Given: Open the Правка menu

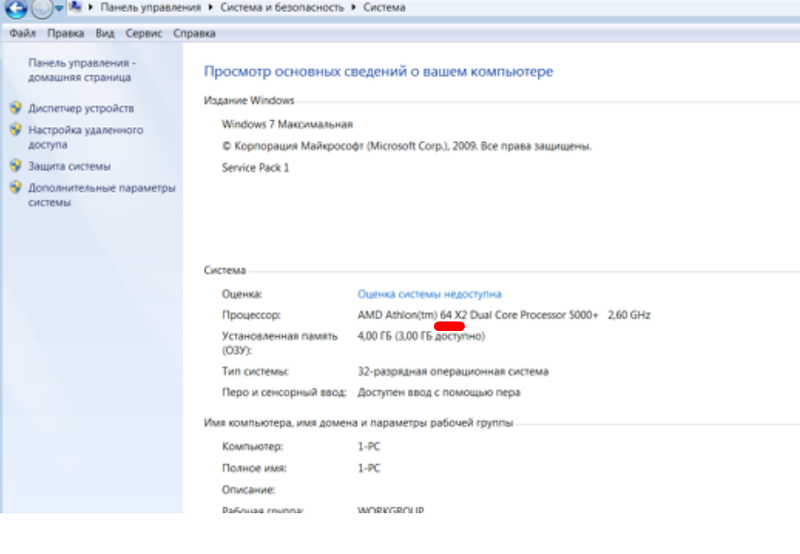Looking at the screenshot, I should point(65,33).
